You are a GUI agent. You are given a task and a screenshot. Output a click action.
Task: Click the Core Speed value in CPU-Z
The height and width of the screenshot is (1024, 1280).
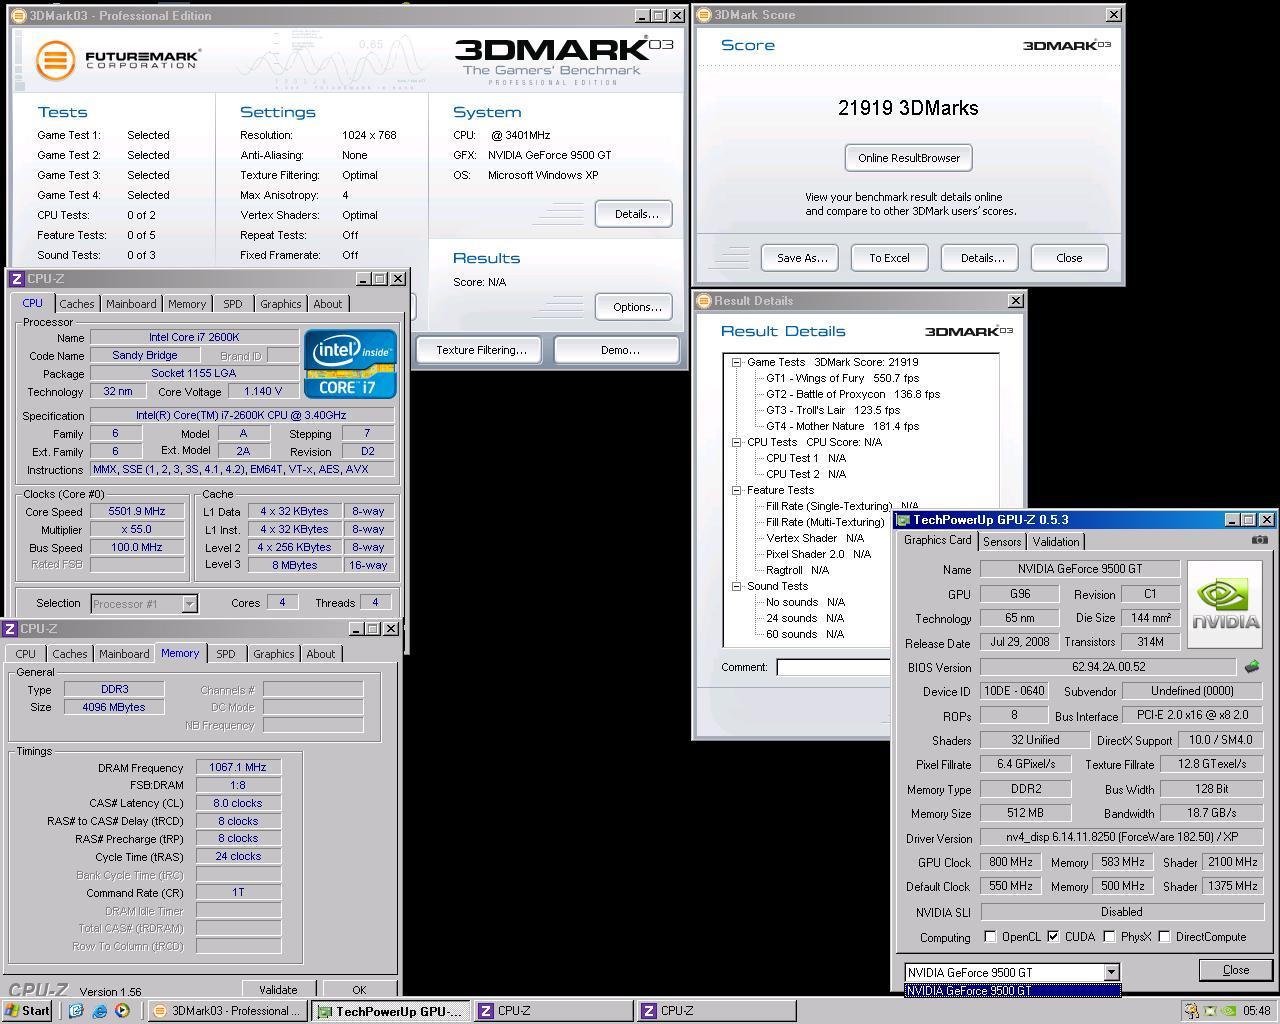tap(137, 511)
